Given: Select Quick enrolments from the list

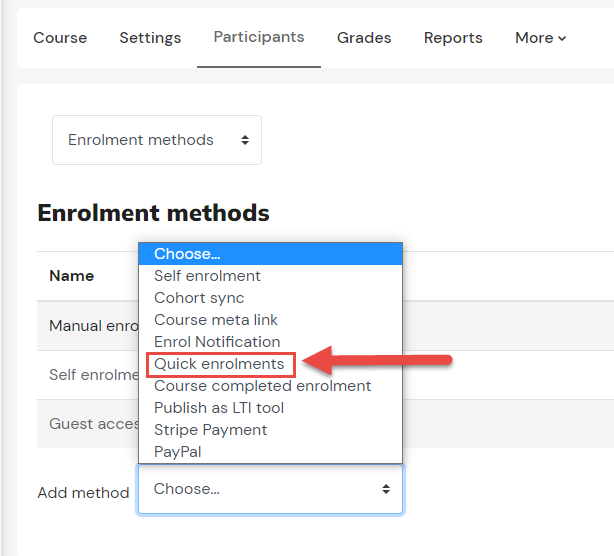Looking at the screenshot, I should point(220,364).
